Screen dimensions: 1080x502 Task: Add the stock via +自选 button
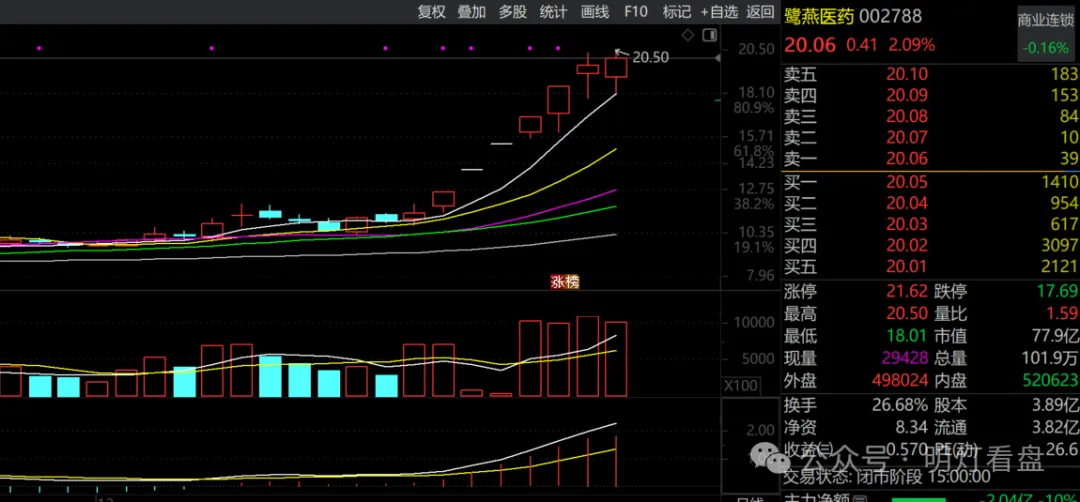(x=719, y=12)
